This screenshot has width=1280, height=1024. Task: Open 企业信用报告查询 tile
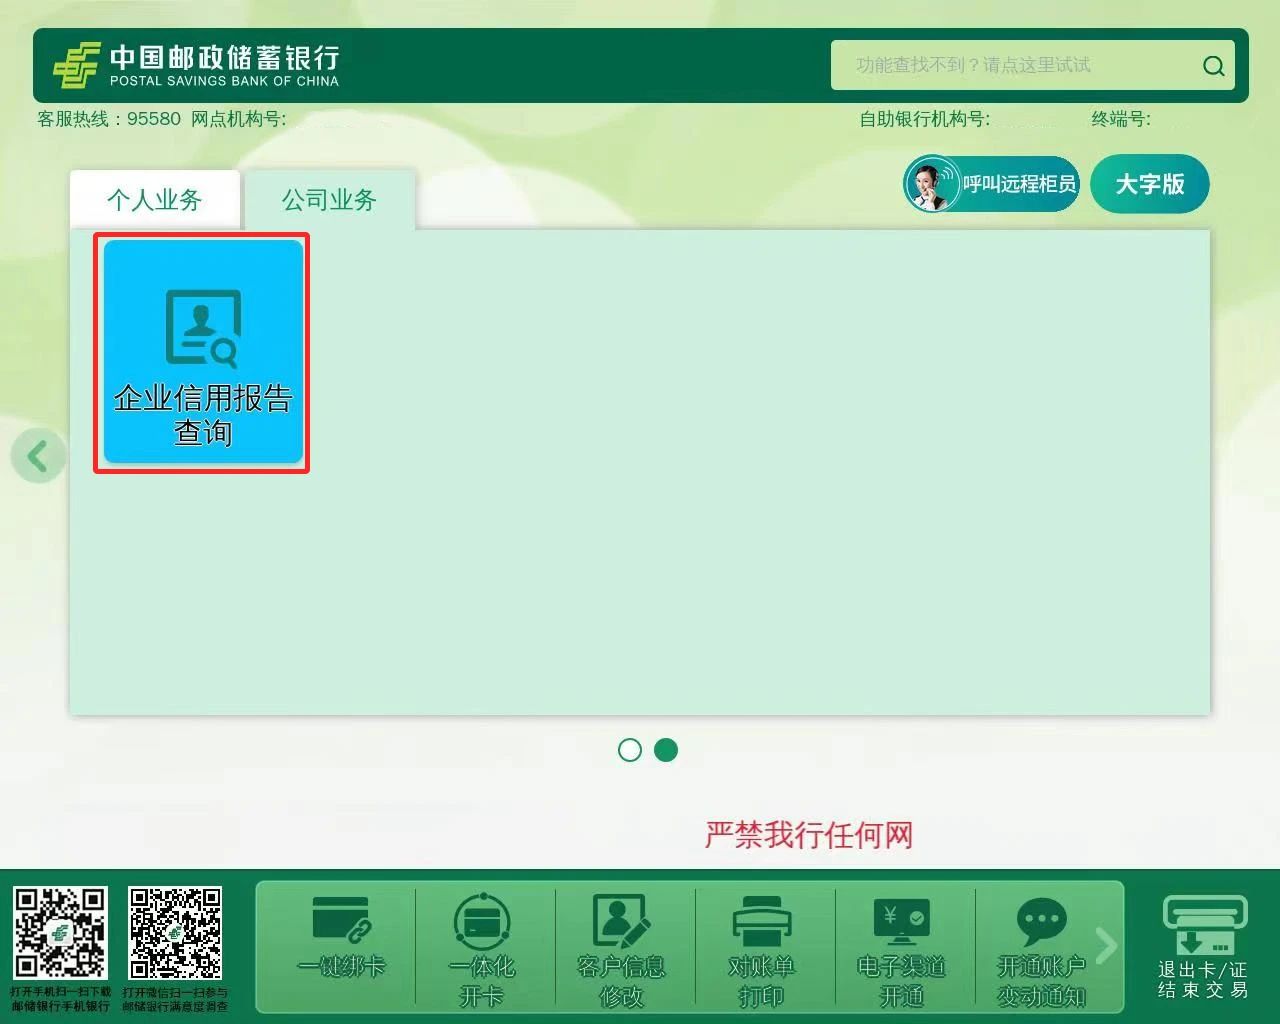202,353
